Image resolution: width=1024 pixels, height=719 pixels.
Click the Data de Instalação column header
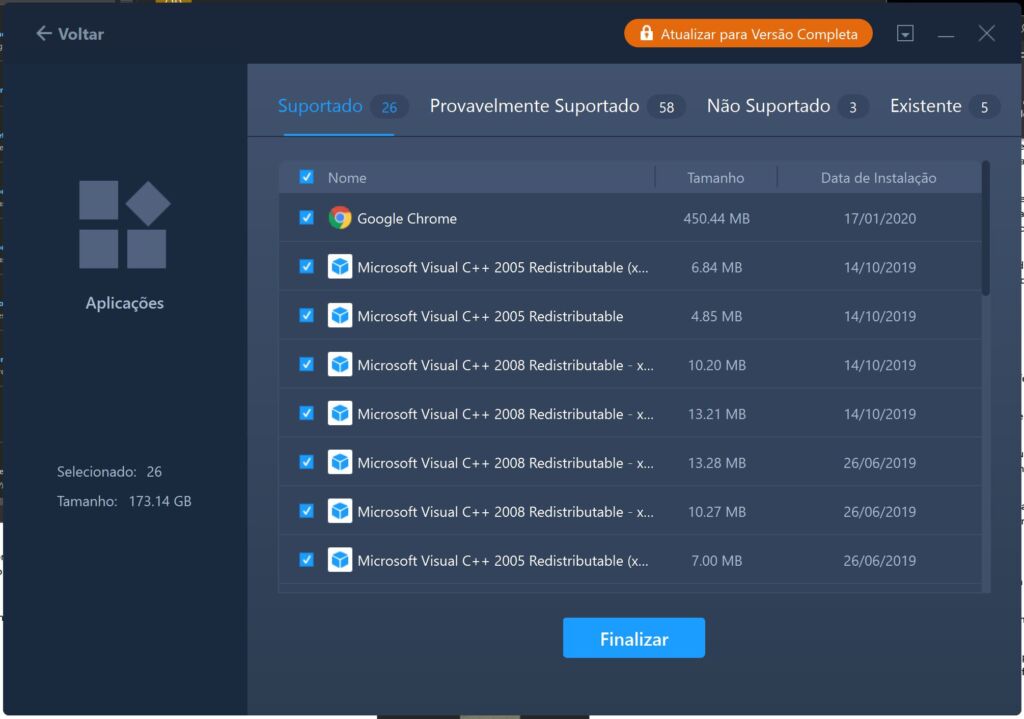pos(878,178)
